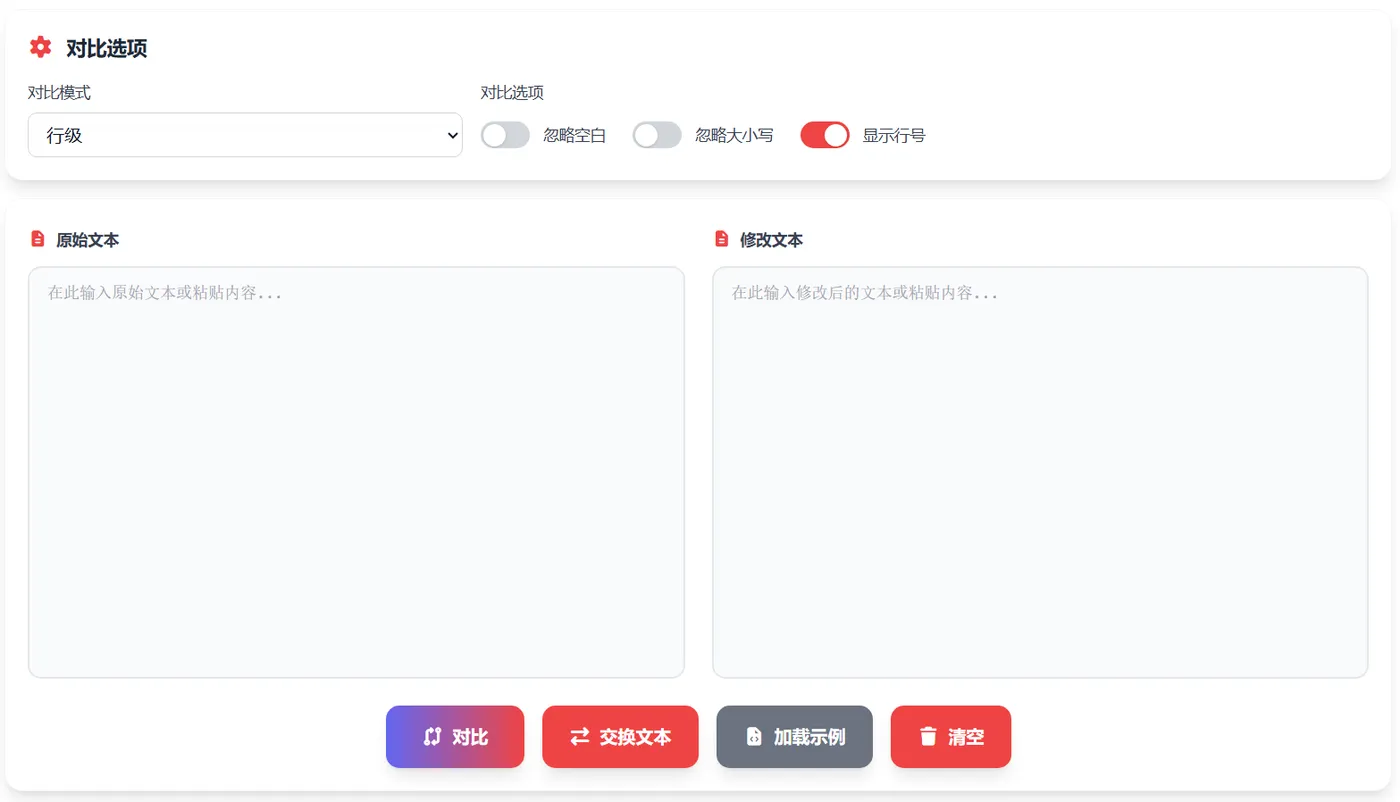Click the gear icon next to 对比选项
This screenshot has width=1400, height=802.
tap(39, 46)
